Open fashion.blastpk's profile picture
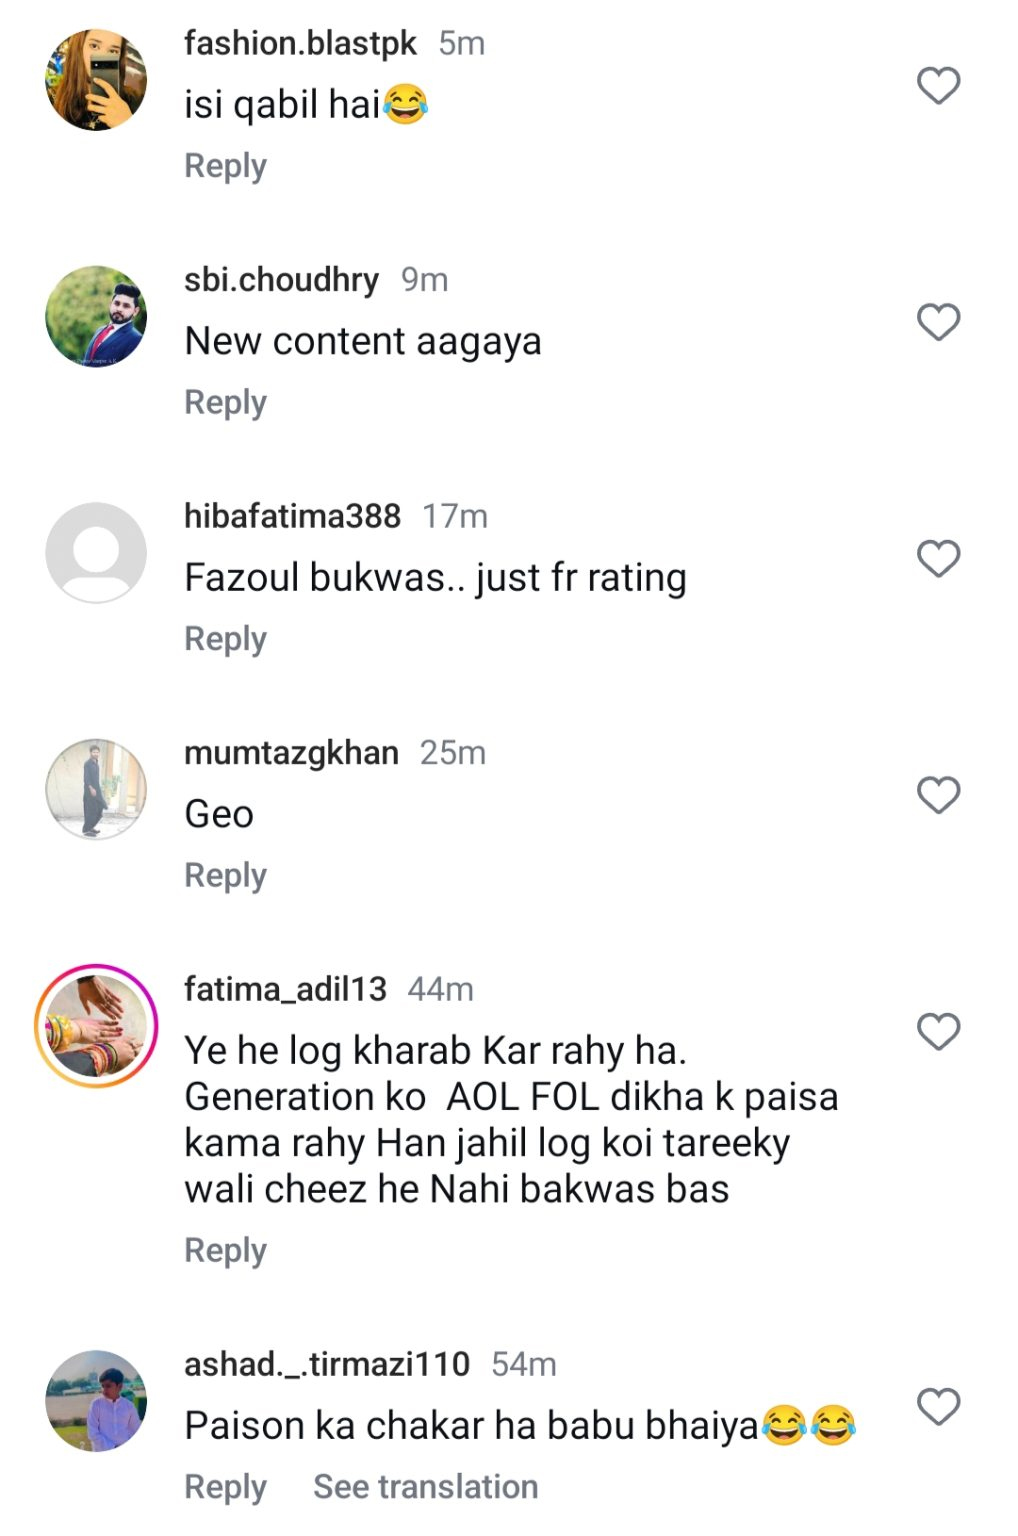 pyautogui.click(x=96, y=80)
